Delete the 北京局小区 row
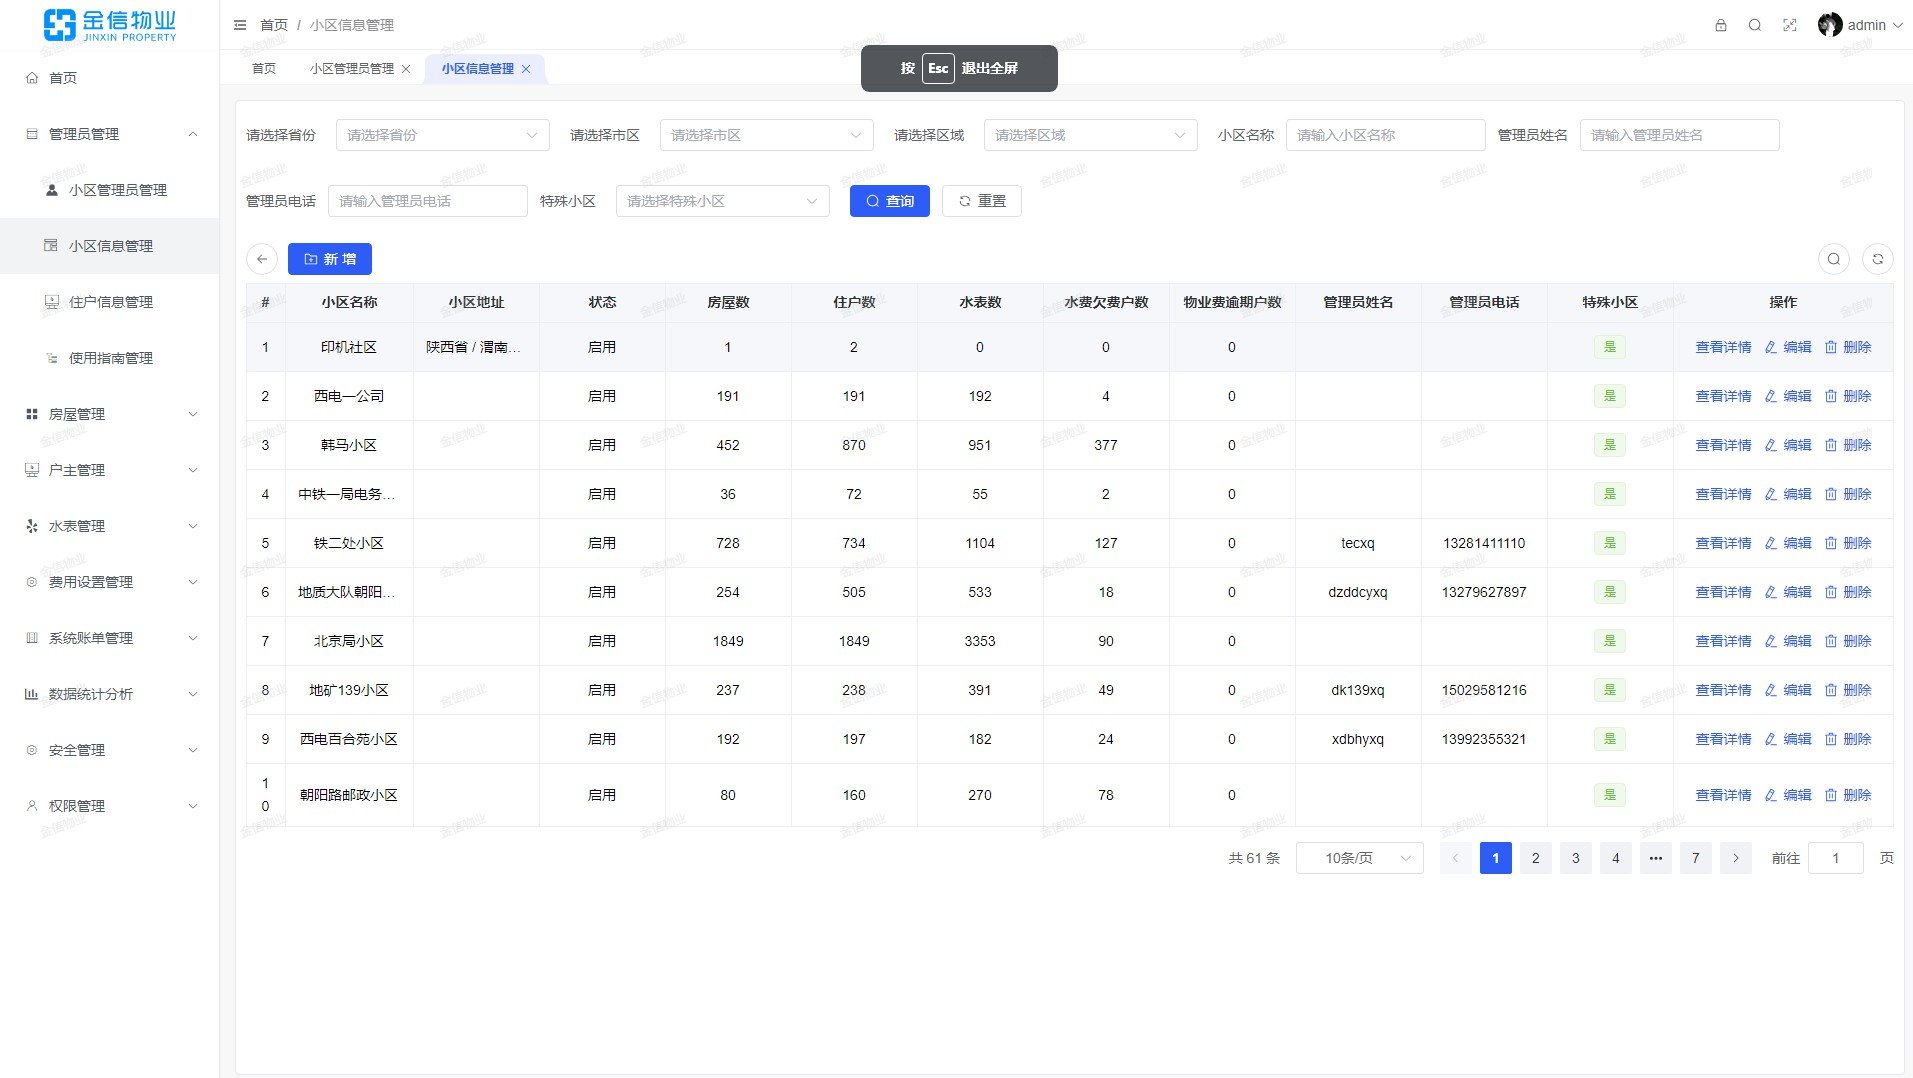This screenshot has width=1913, height=1078. [1848, 641]
